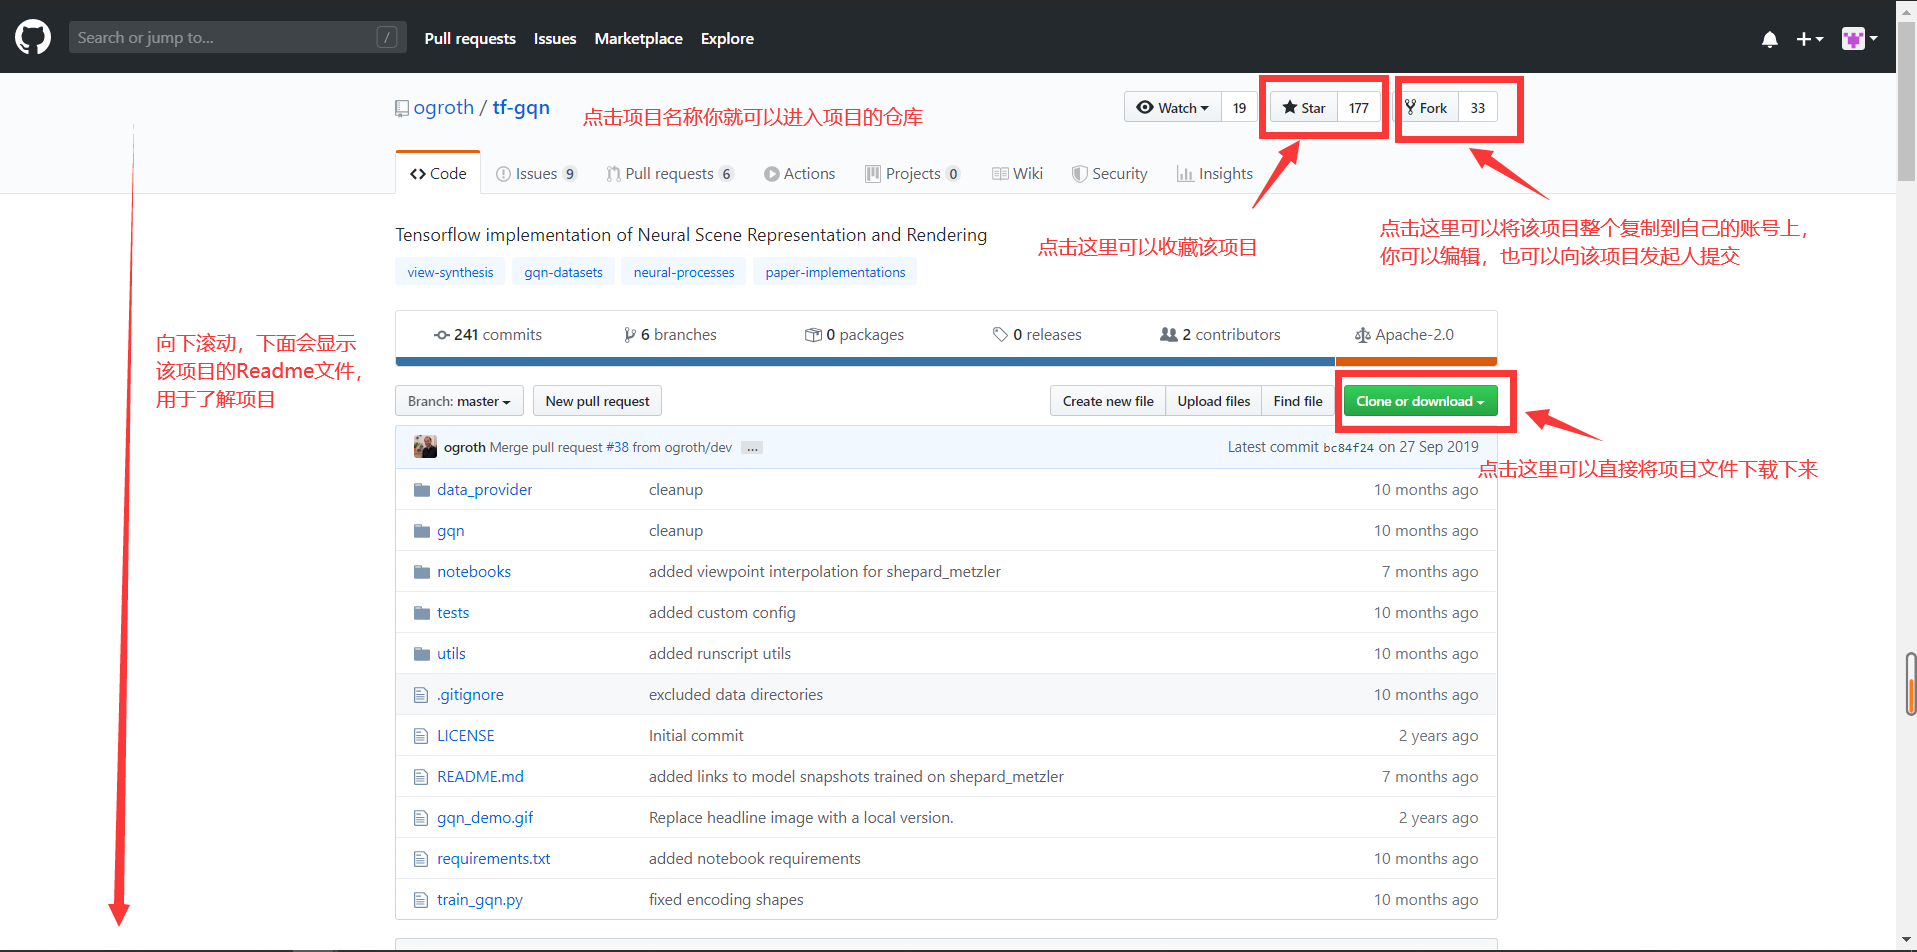
Task: Open the data_provider folder
Action: click(x=484, y=489)
